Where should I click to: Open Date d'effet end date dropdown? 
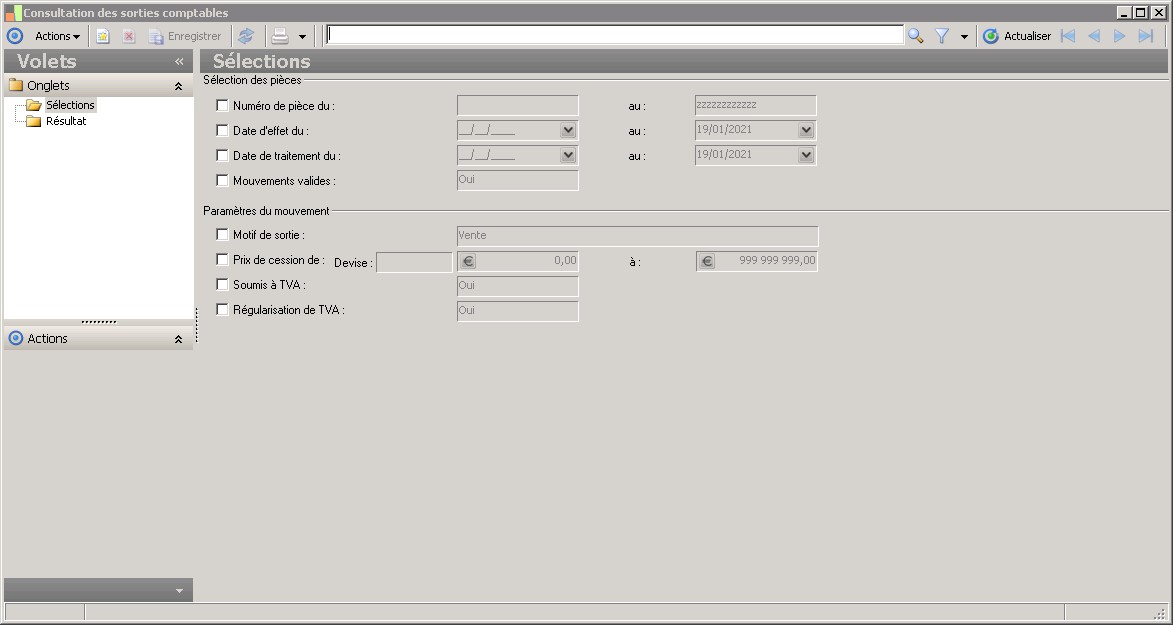[x=806, y=130]
